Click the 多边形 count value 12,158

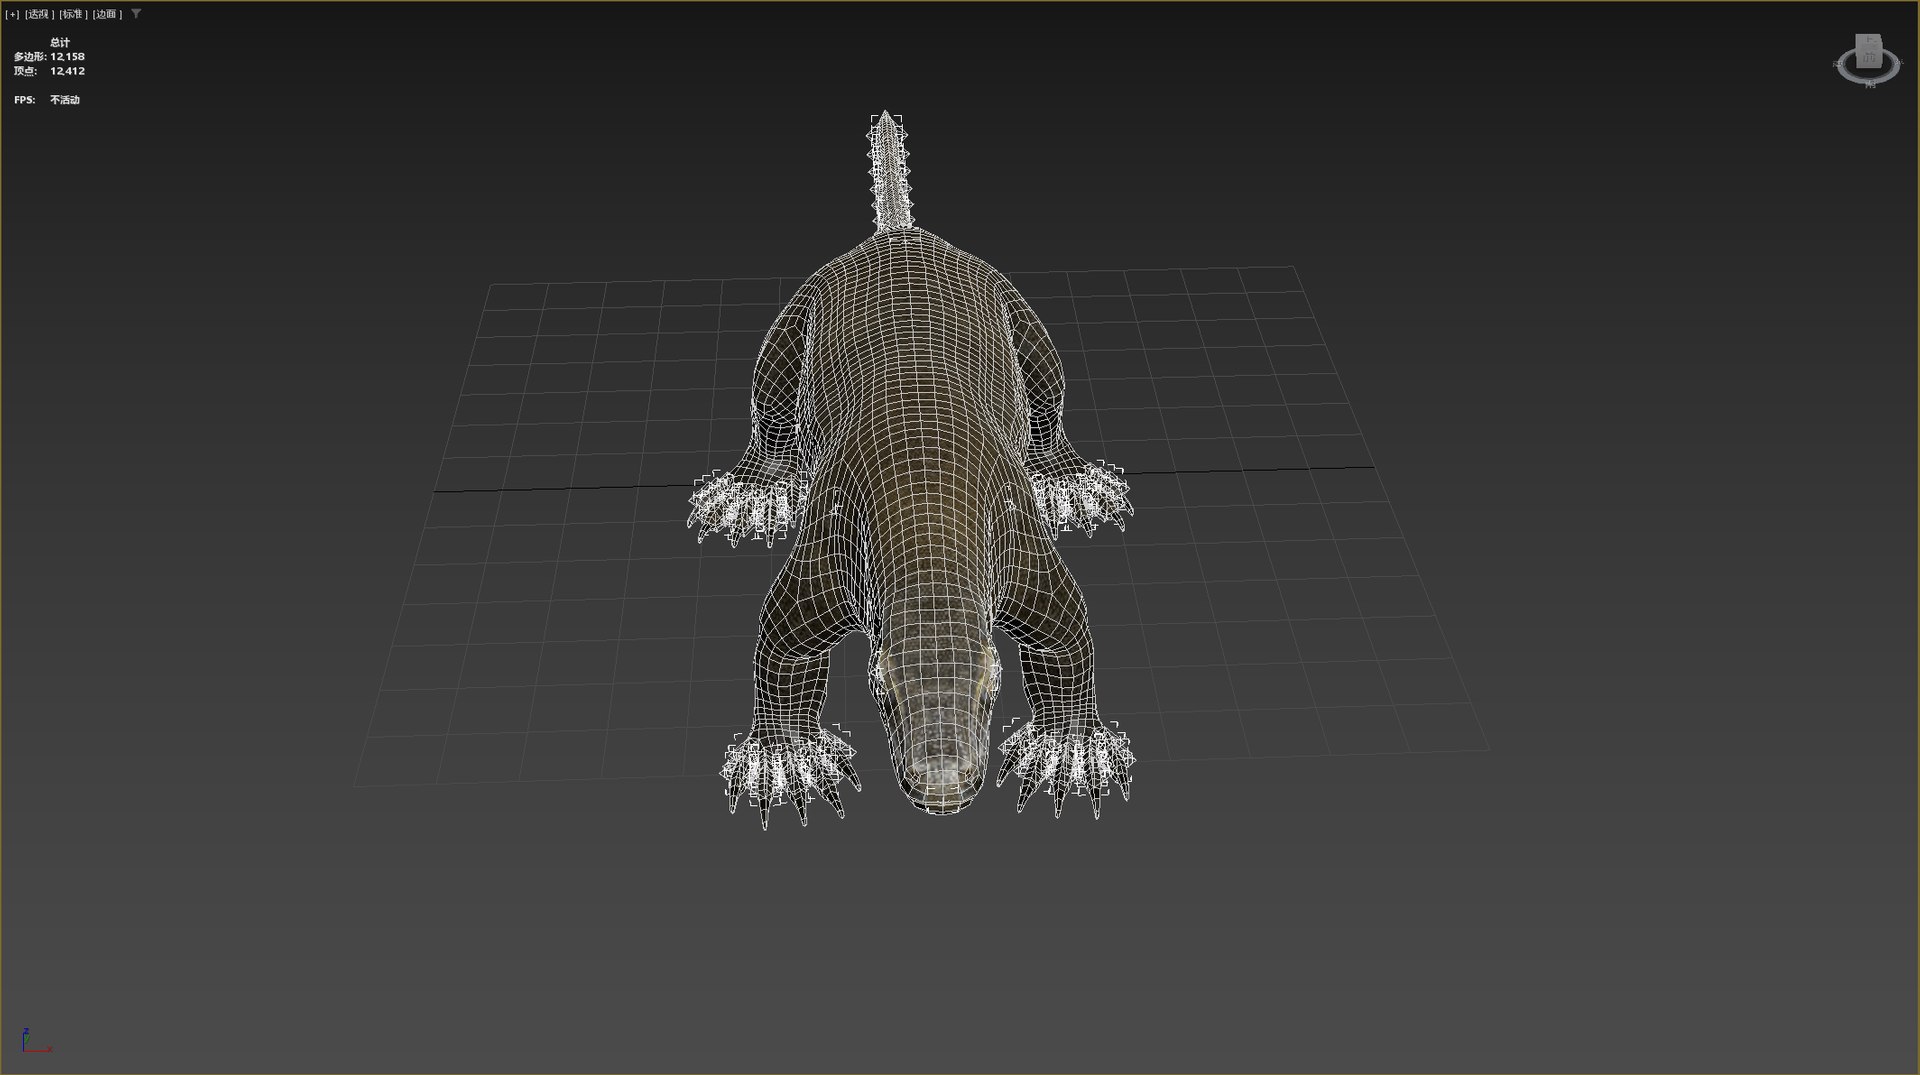click(x=67, y=57)
